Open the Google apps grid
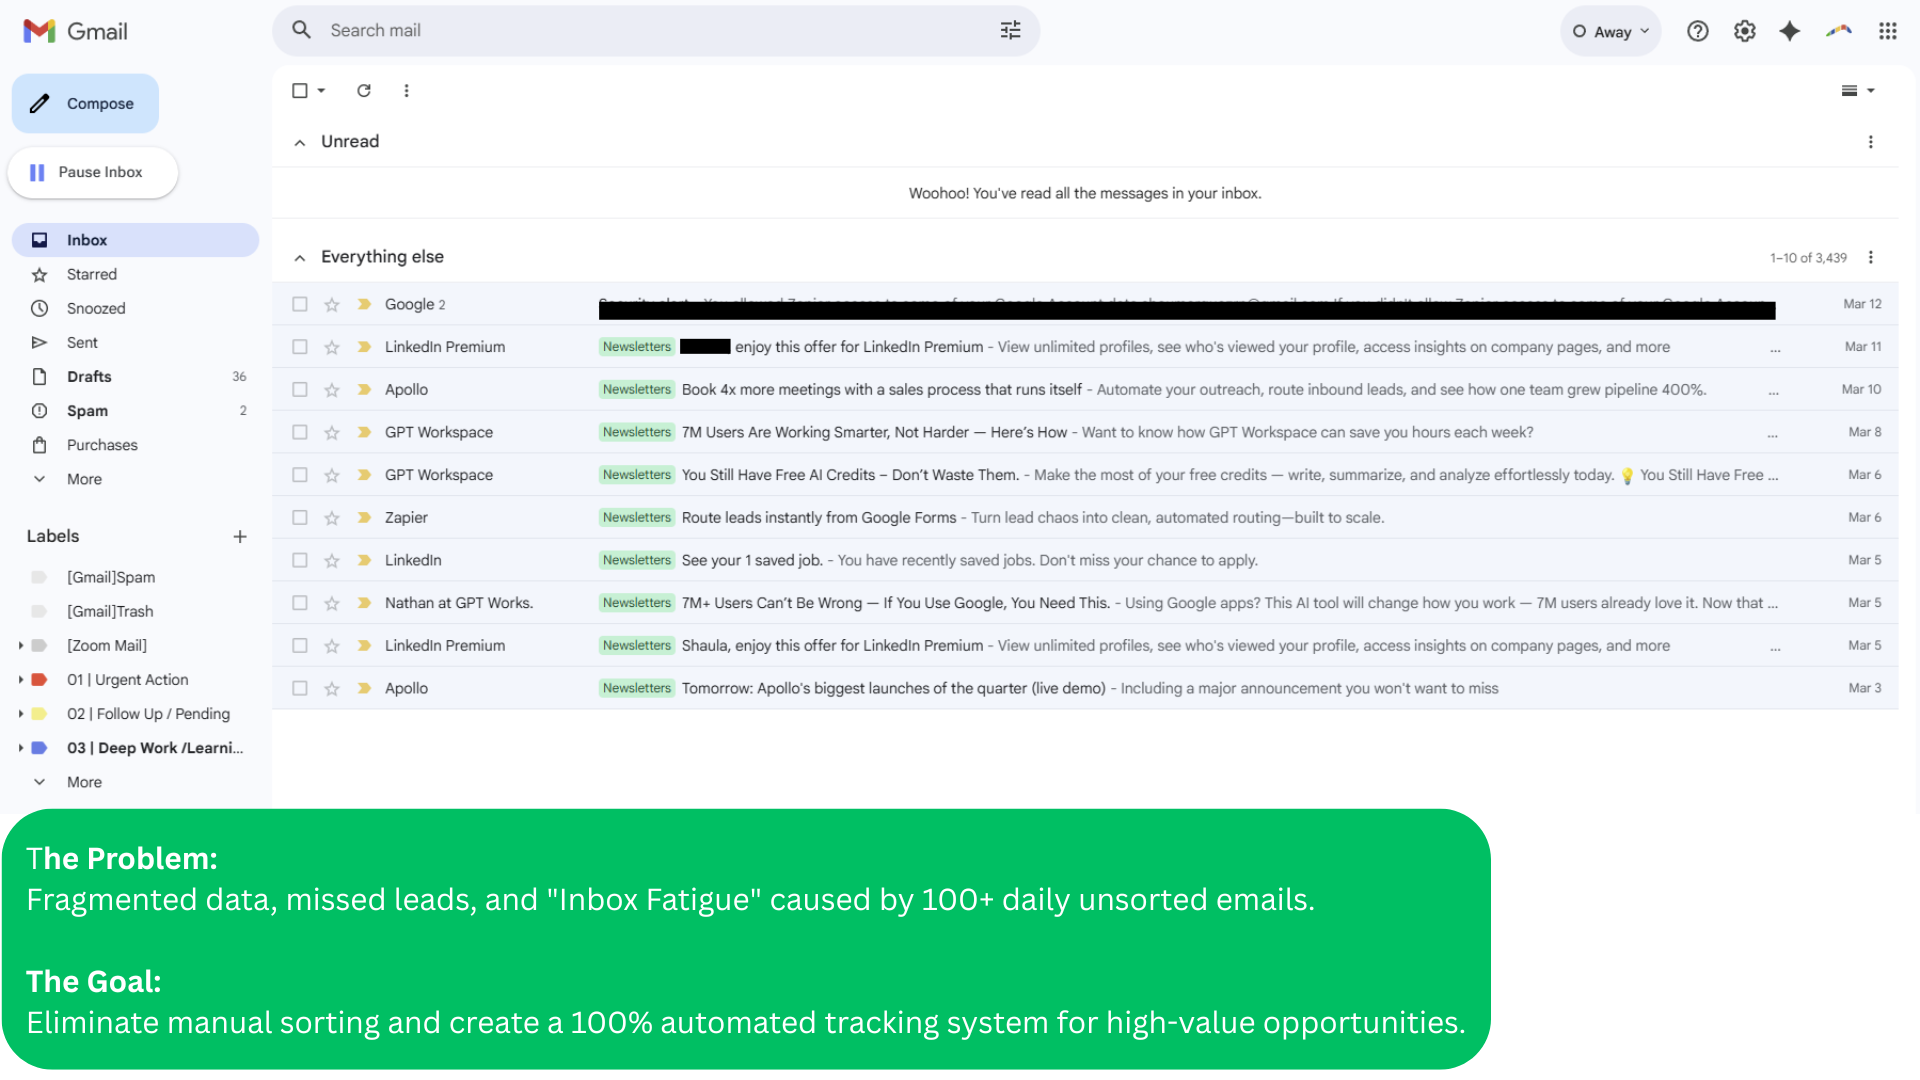Viewport: 1920px width, 1080px height. [x=1887, y=31]
